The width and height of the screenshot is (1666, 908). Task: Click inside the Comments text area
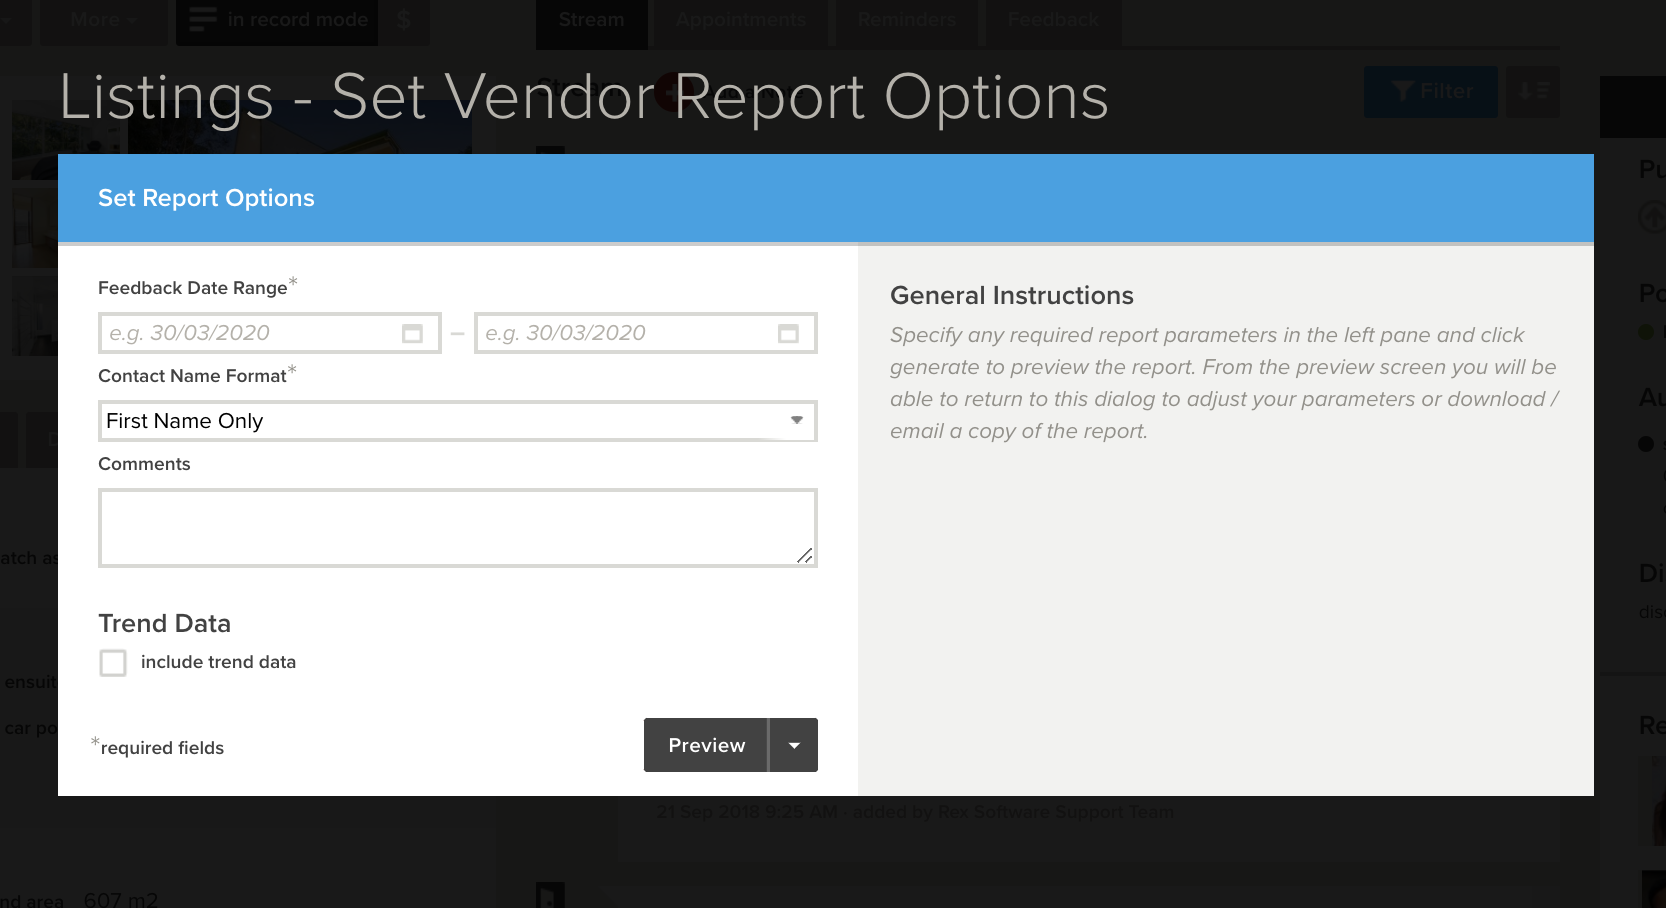point(457,525)
